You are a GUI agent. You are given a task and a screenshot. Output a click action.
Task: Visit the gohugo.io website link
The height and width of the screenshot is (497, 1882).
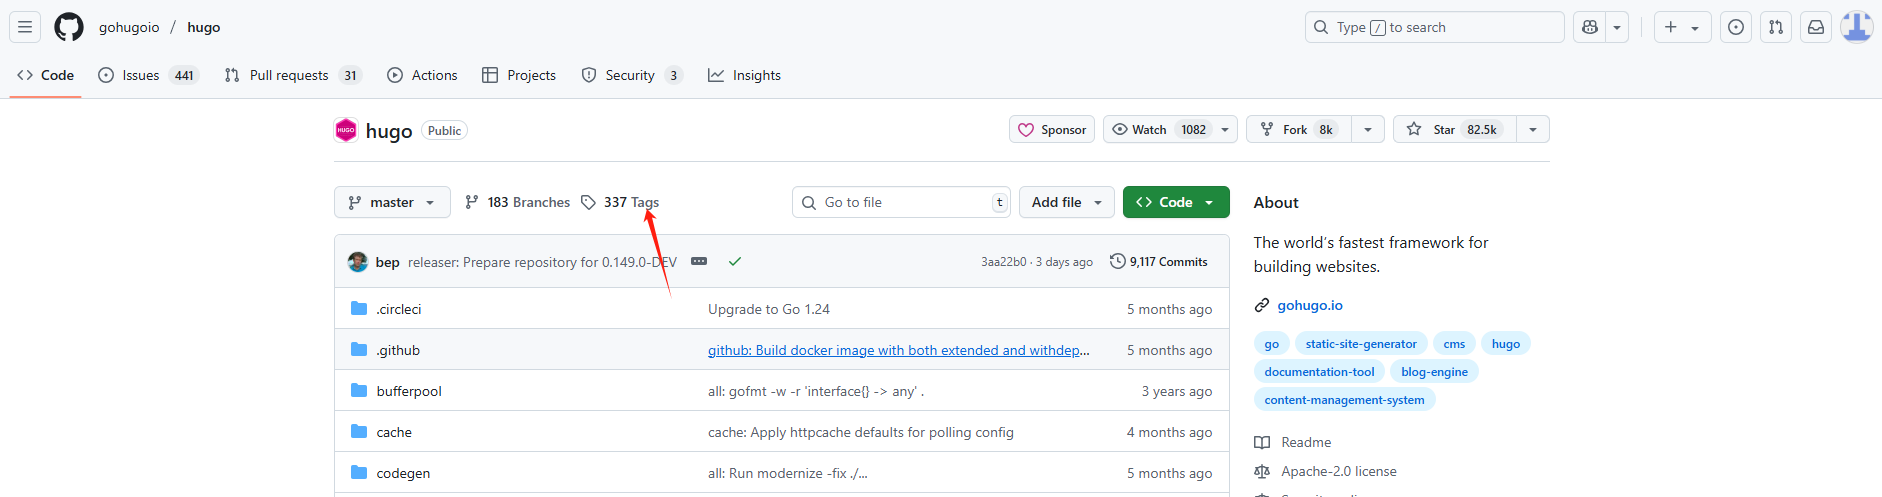coord(1310,305)
